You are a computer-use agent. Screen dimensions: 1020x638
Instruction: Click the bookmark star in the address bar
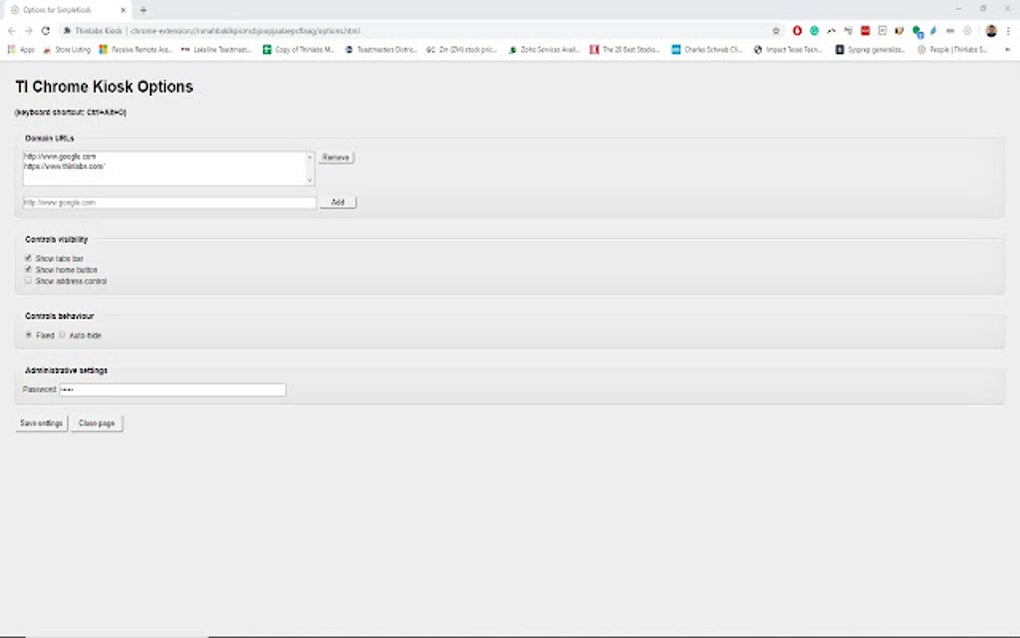pyautogui.click(x=776, y=31)
